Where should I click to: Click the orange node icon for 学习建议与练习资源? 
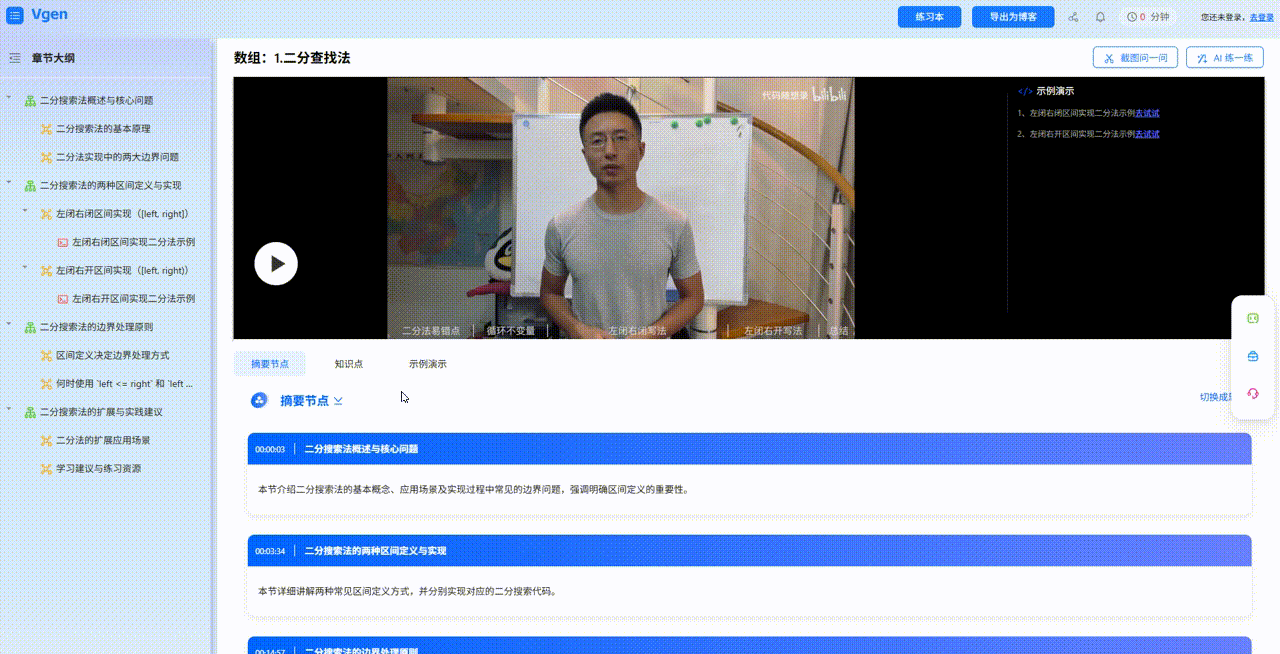46,468
